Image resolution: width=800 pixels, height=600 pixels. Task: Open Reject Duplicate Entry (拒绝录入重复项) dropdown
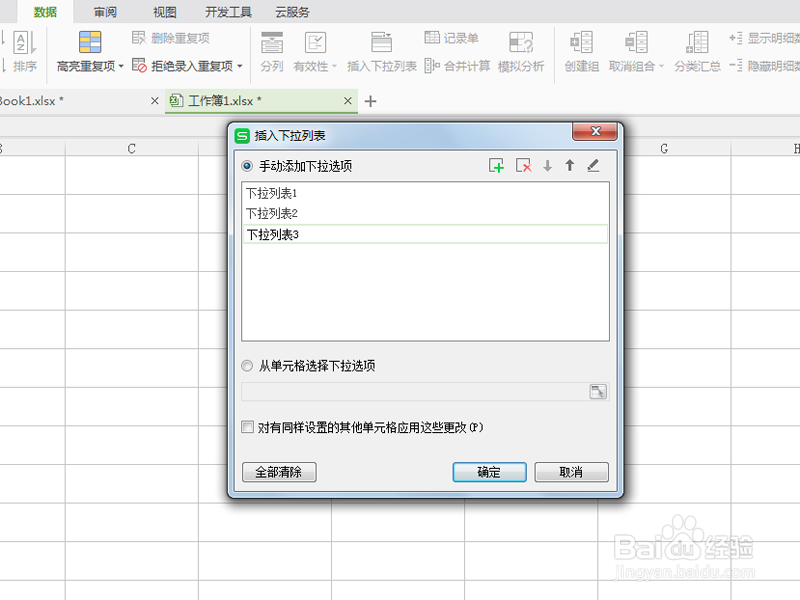240,66
